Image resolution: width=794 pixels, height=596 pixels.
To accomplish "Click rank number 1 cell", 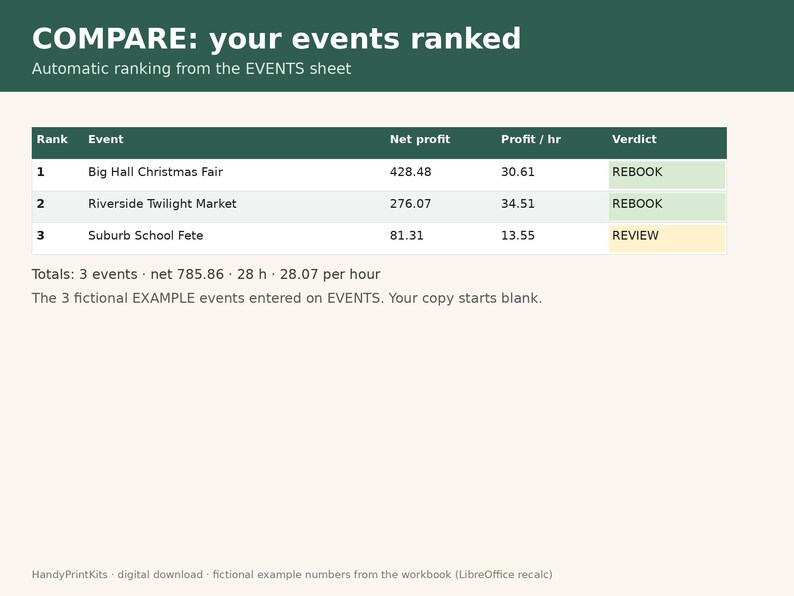I will coord(41,172).
